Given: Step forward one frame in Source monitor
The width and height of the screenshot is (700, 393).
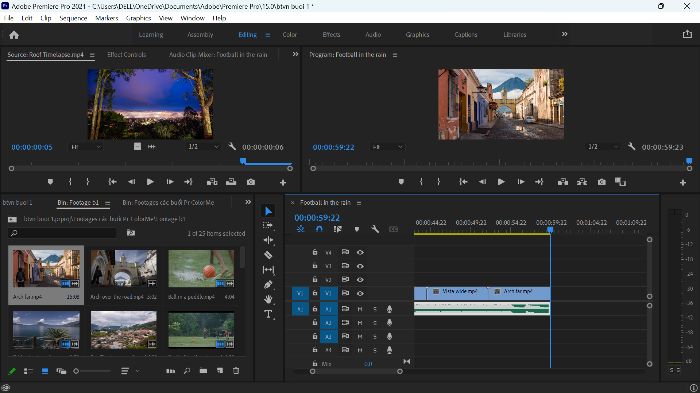Looking at the screenshot, I should point(170,182).
